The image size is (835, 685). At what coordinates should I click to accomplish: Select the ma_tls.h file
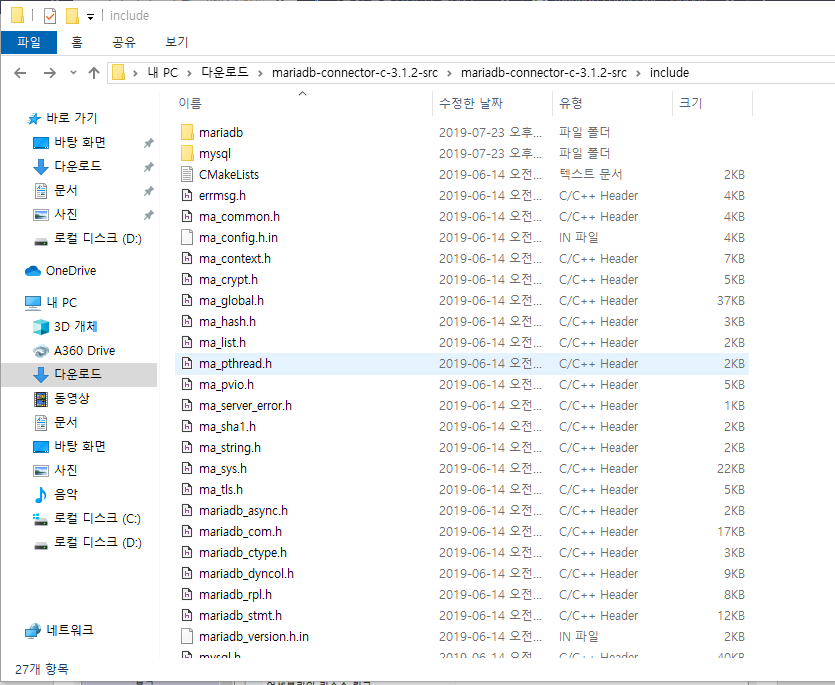pyautogui.click(x=221, y=490)
